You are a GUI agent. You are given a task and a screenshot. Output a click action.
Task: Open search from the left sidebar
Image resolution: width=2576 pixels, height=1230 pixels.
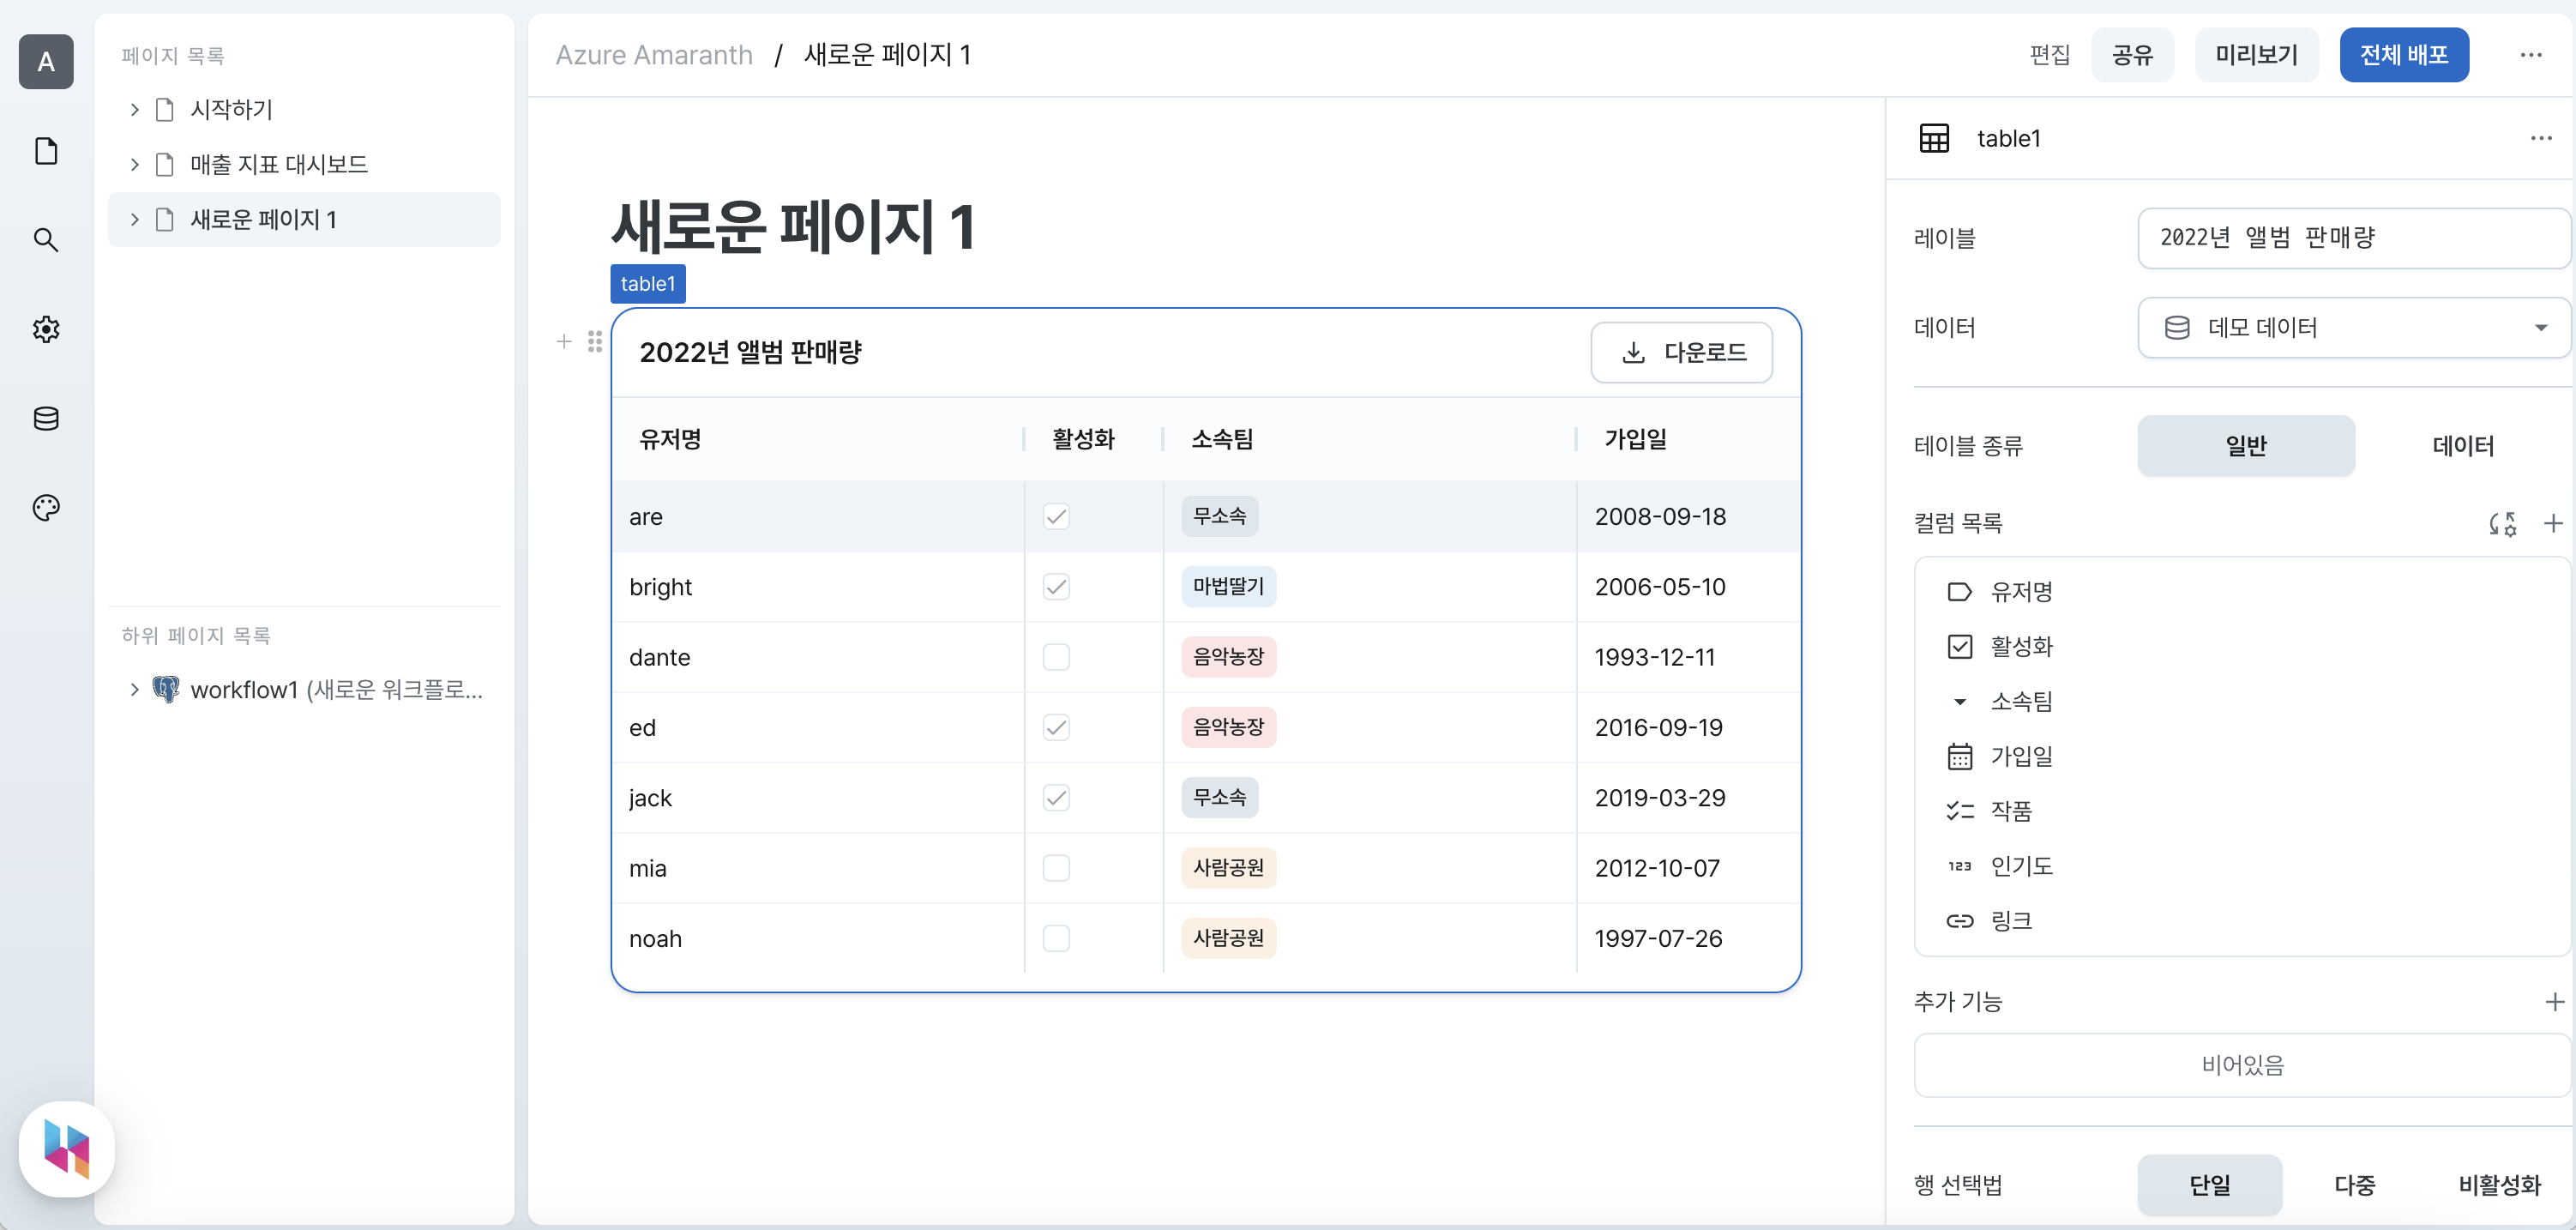46,240
